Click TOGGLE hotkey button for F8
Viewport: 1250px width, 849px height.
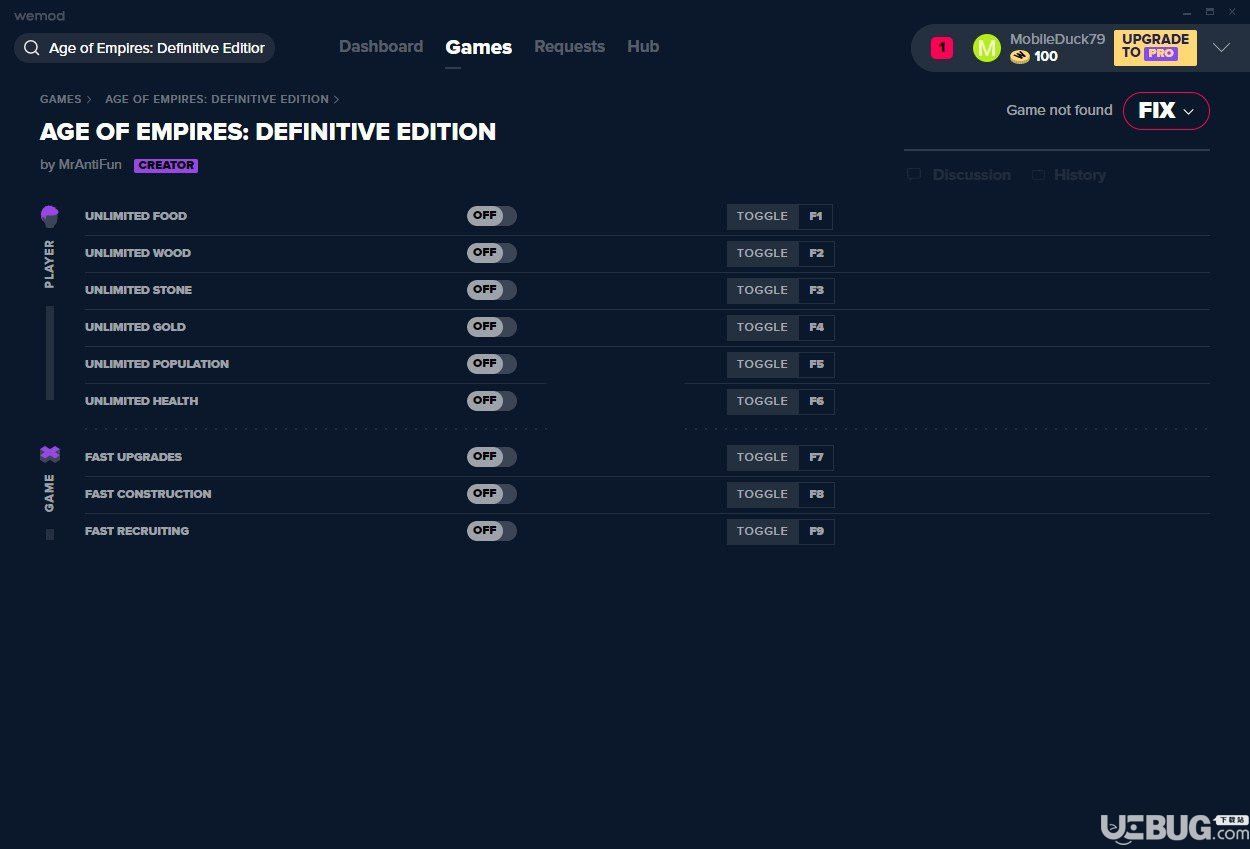click(x=763, y=494)
